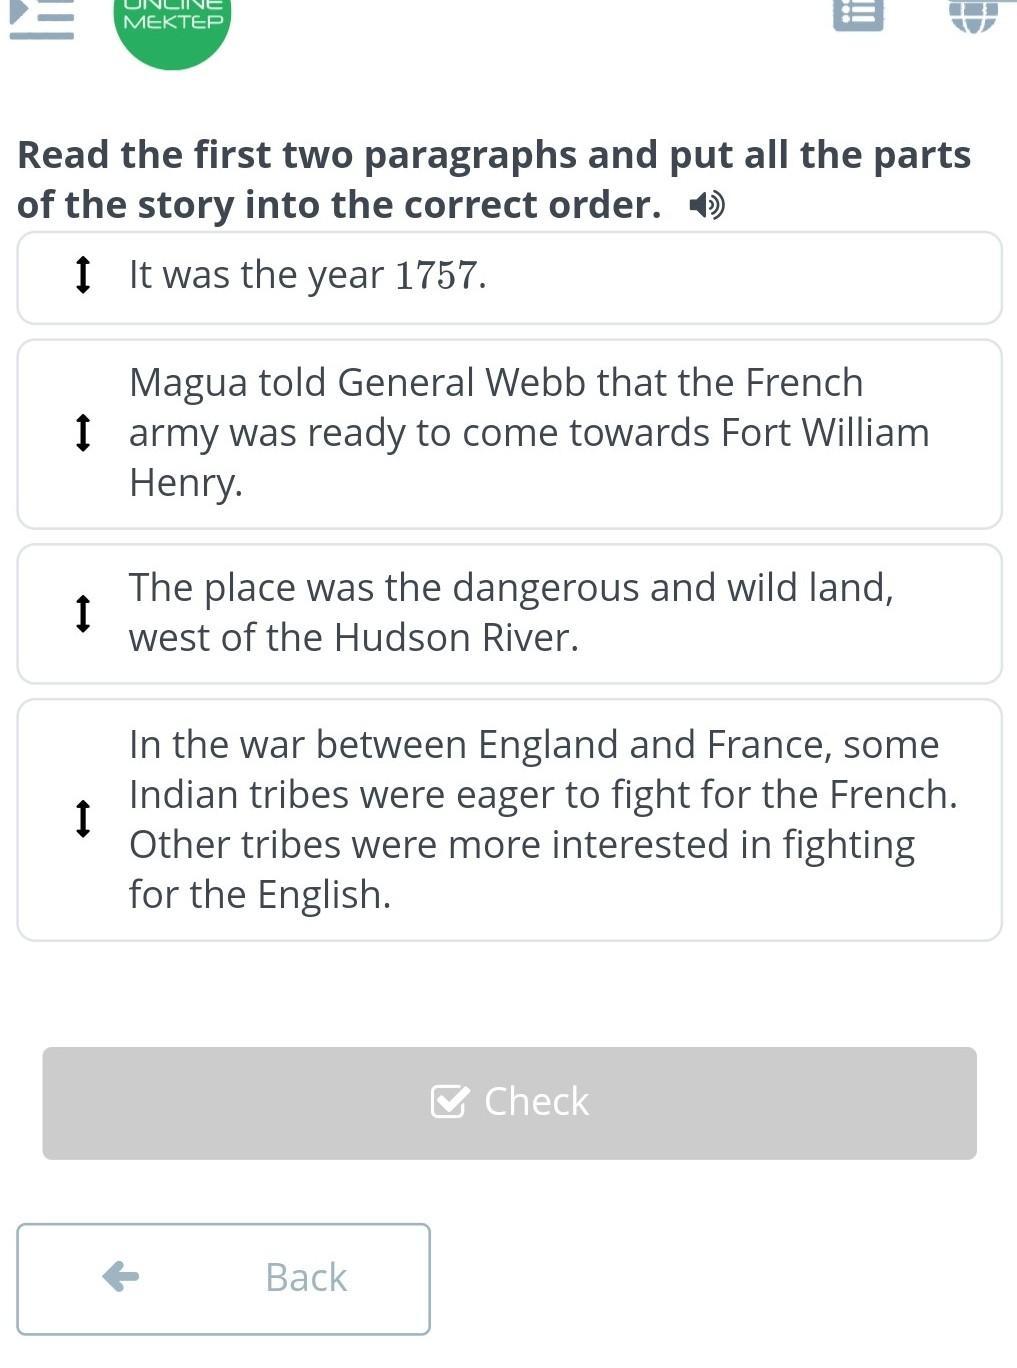The width and height of the screenshot is (1017, 1368).
Task: Select the drag handle for Hudson River sentence
Action: click(x=84, y=613)
